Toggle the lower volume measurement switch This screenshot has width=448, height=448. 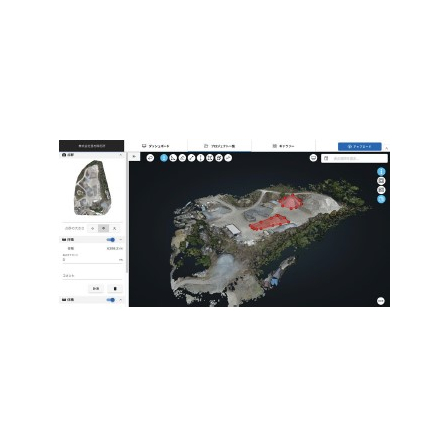click(111, 300)
